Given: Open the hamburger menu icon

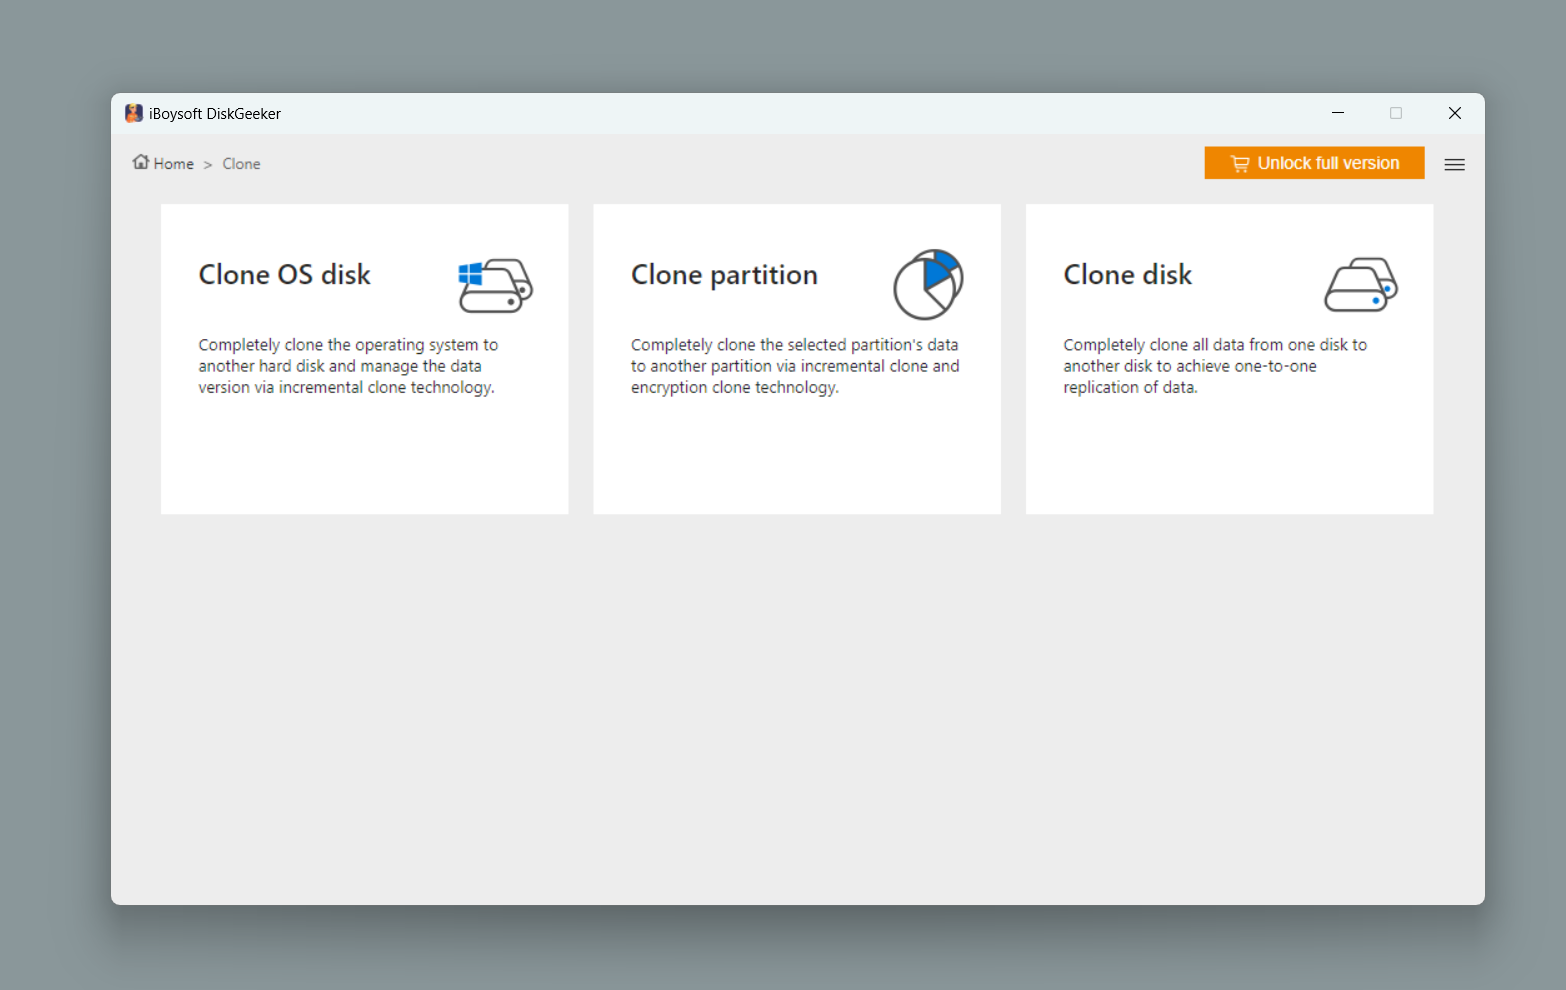Looking at the screenshot, I should [1454, 165].
